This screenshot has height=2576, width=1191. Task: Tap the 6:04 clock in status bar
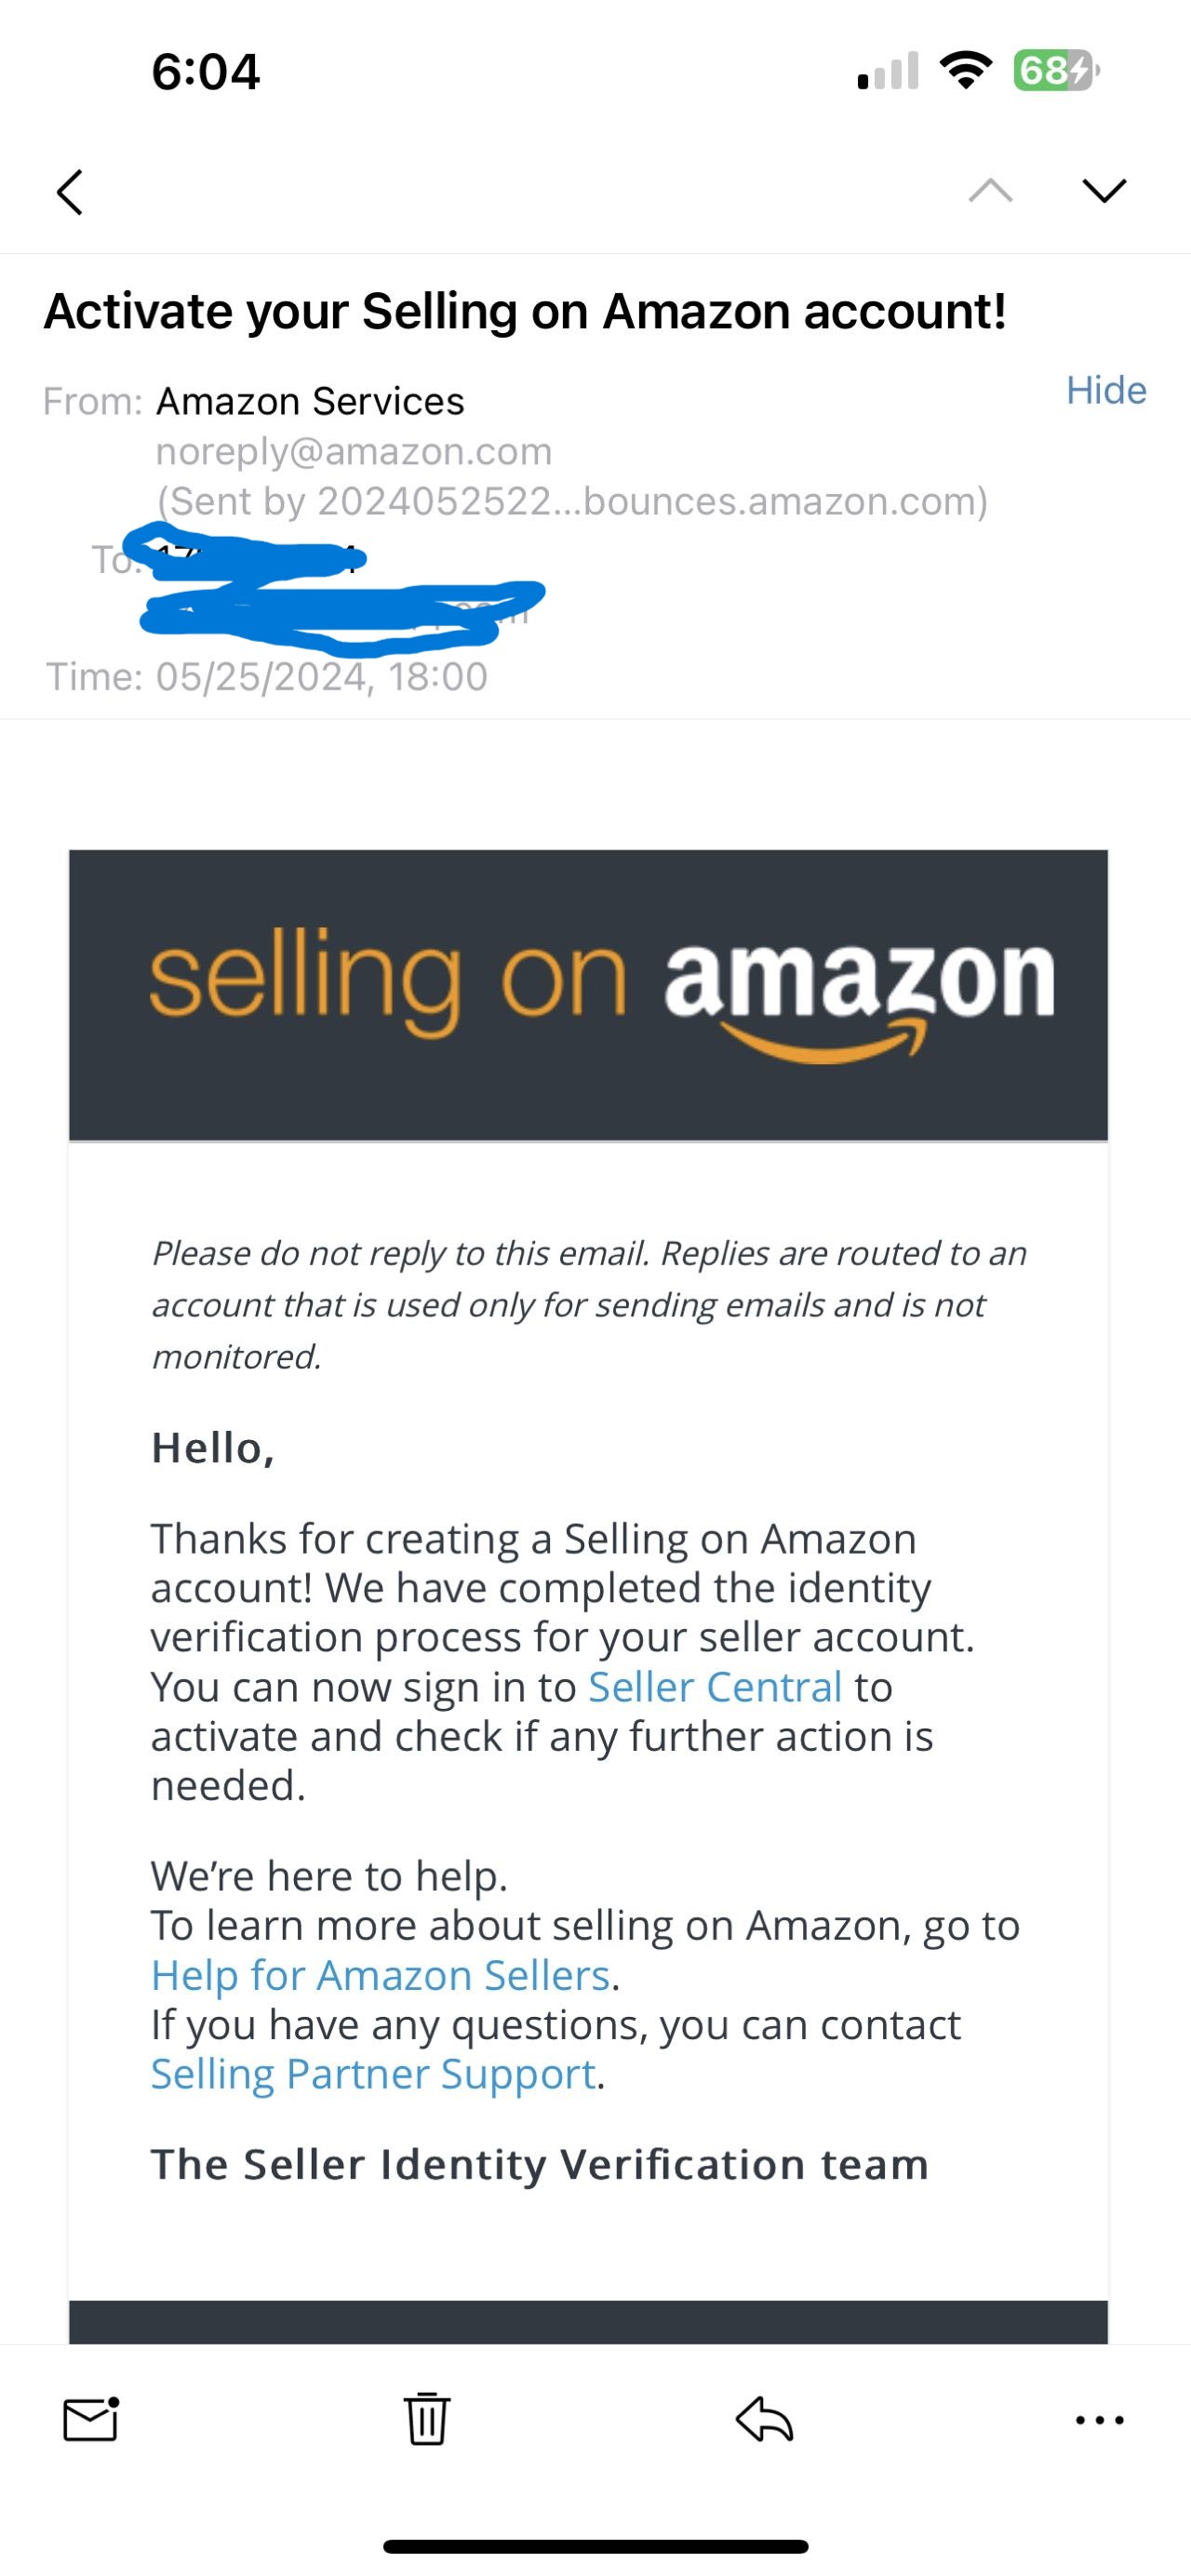(206, 72)
